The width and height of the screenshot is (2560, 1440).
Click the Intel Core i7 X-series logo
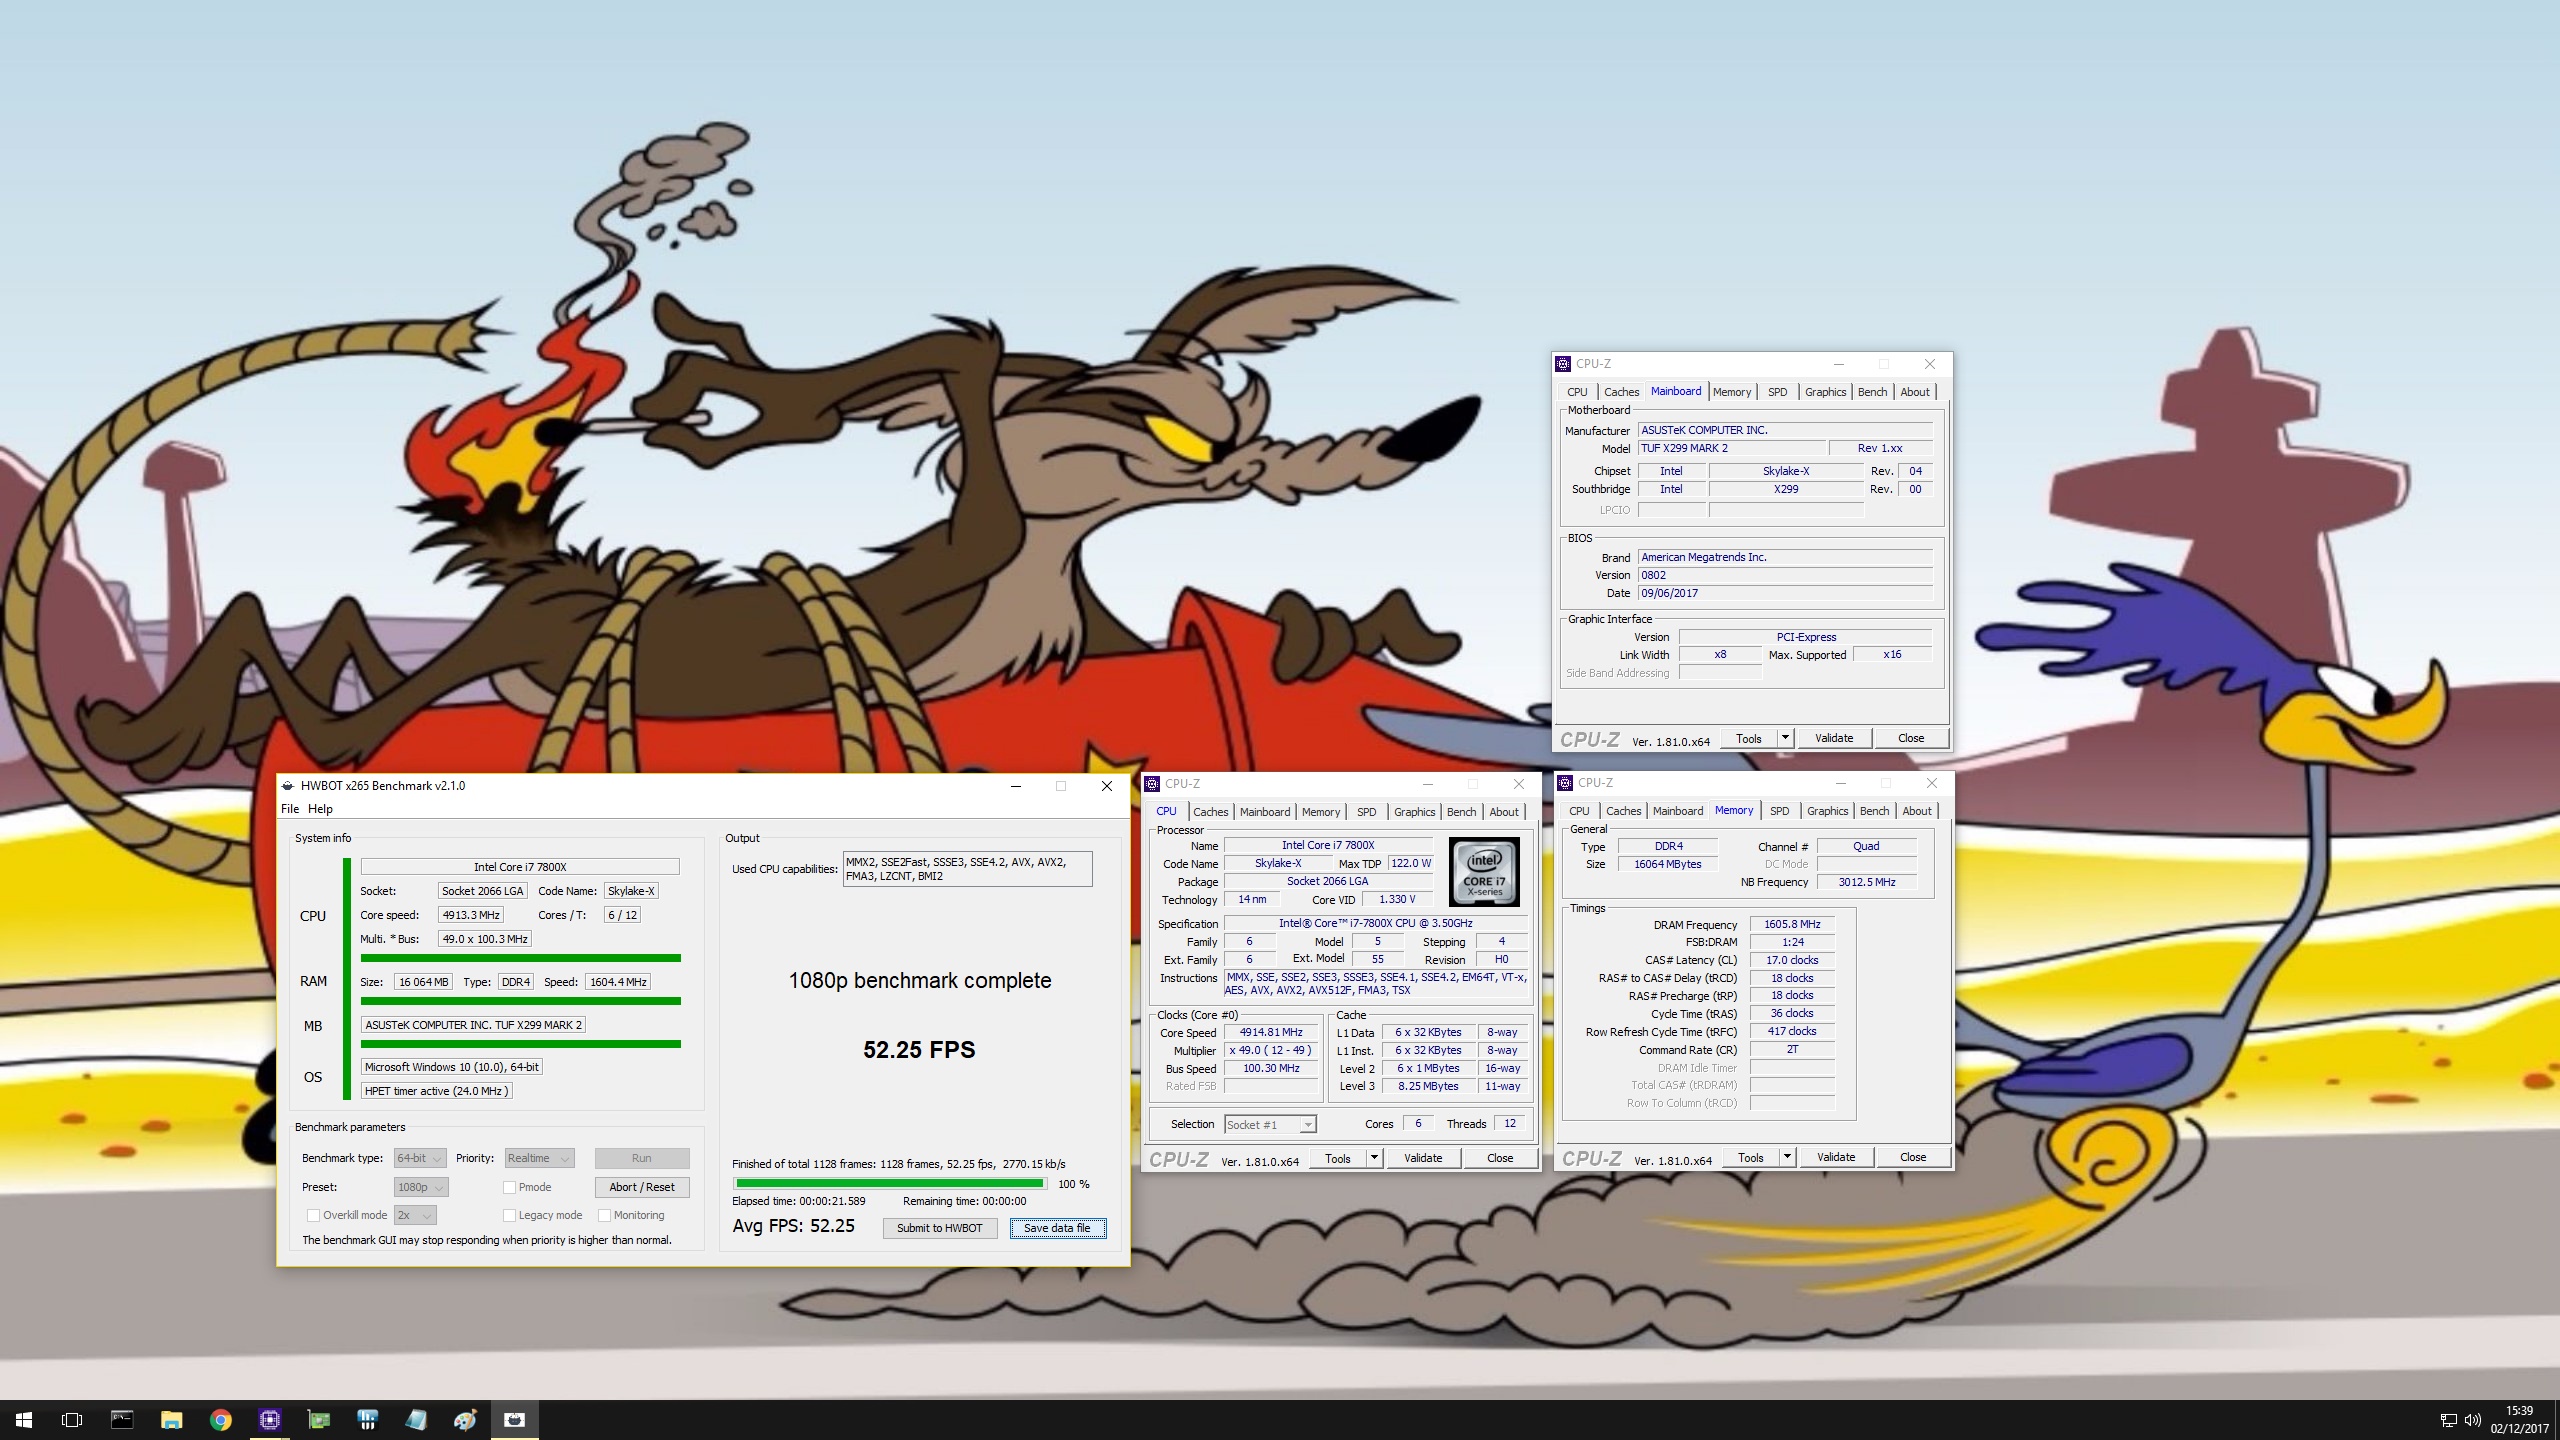(1484, 872)
